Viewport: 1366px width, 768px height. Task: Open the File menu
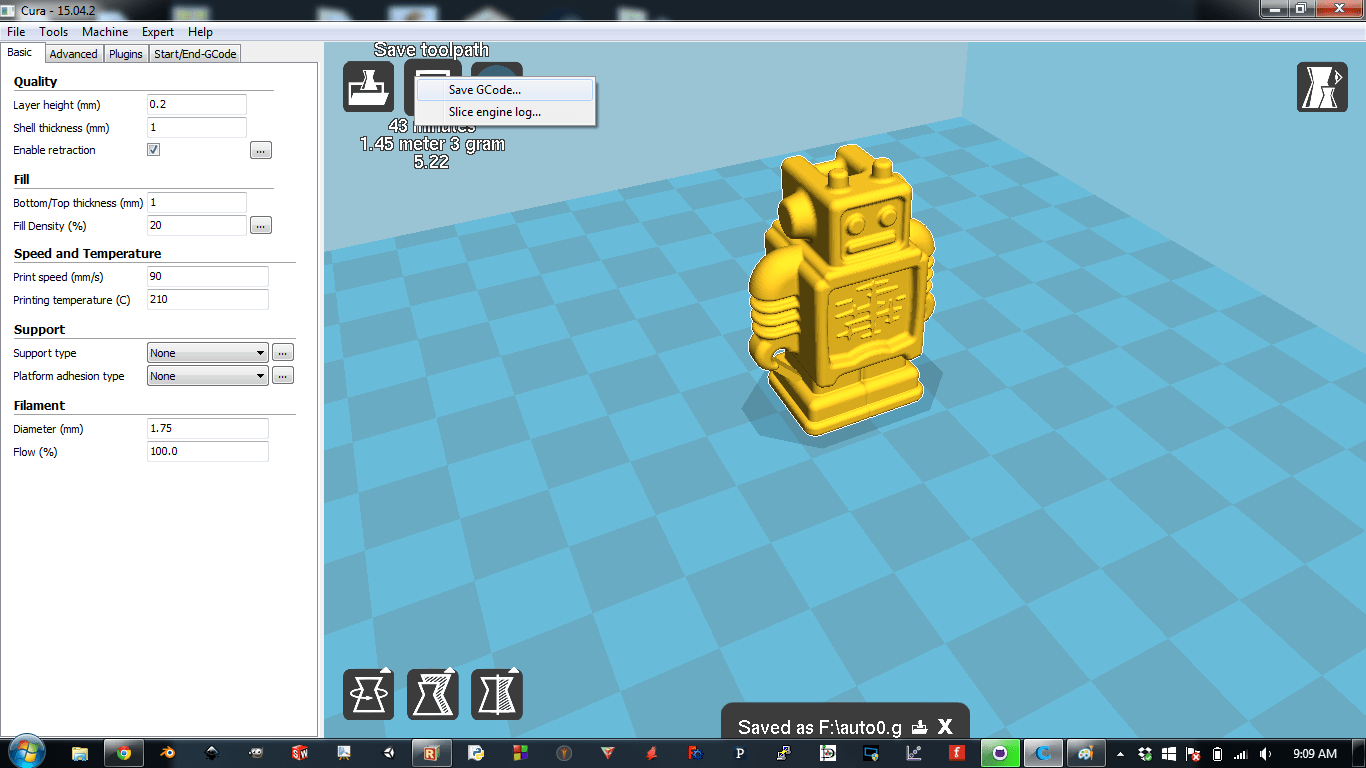click(x=16, y=32)
